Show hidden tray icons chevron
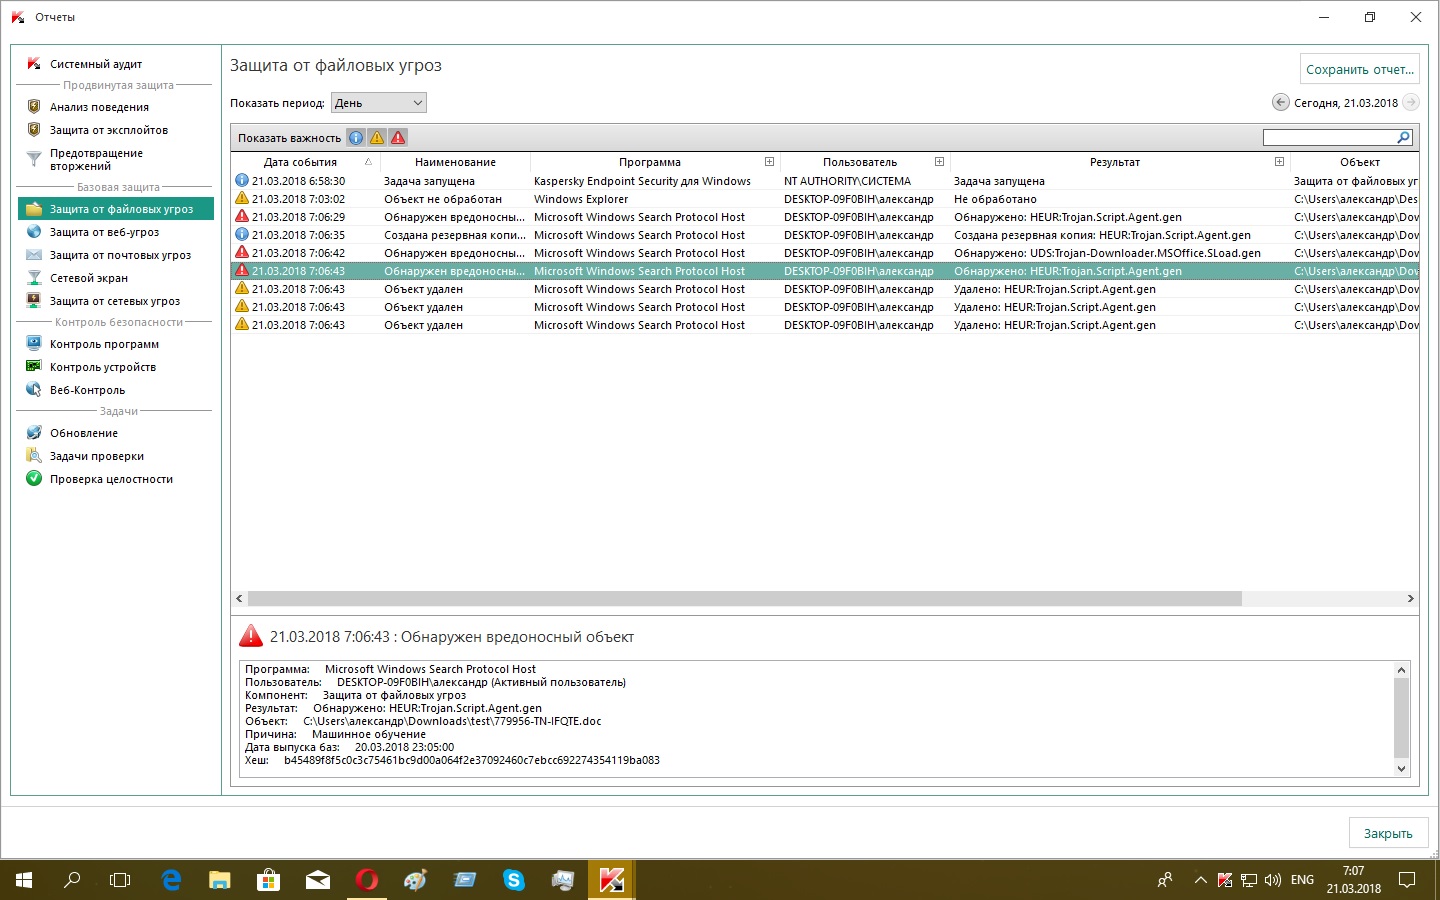1440x900 pixels. point(1200,880)
